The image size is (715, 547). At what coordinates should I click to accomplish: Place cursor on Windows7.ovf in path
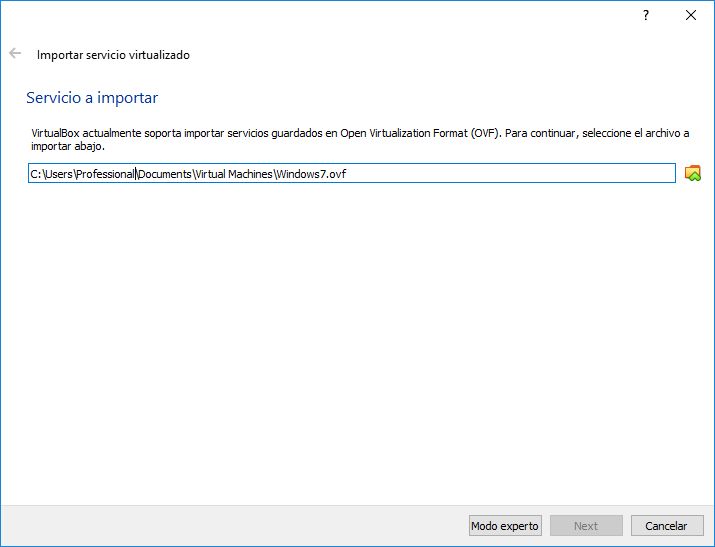[311, 174]
